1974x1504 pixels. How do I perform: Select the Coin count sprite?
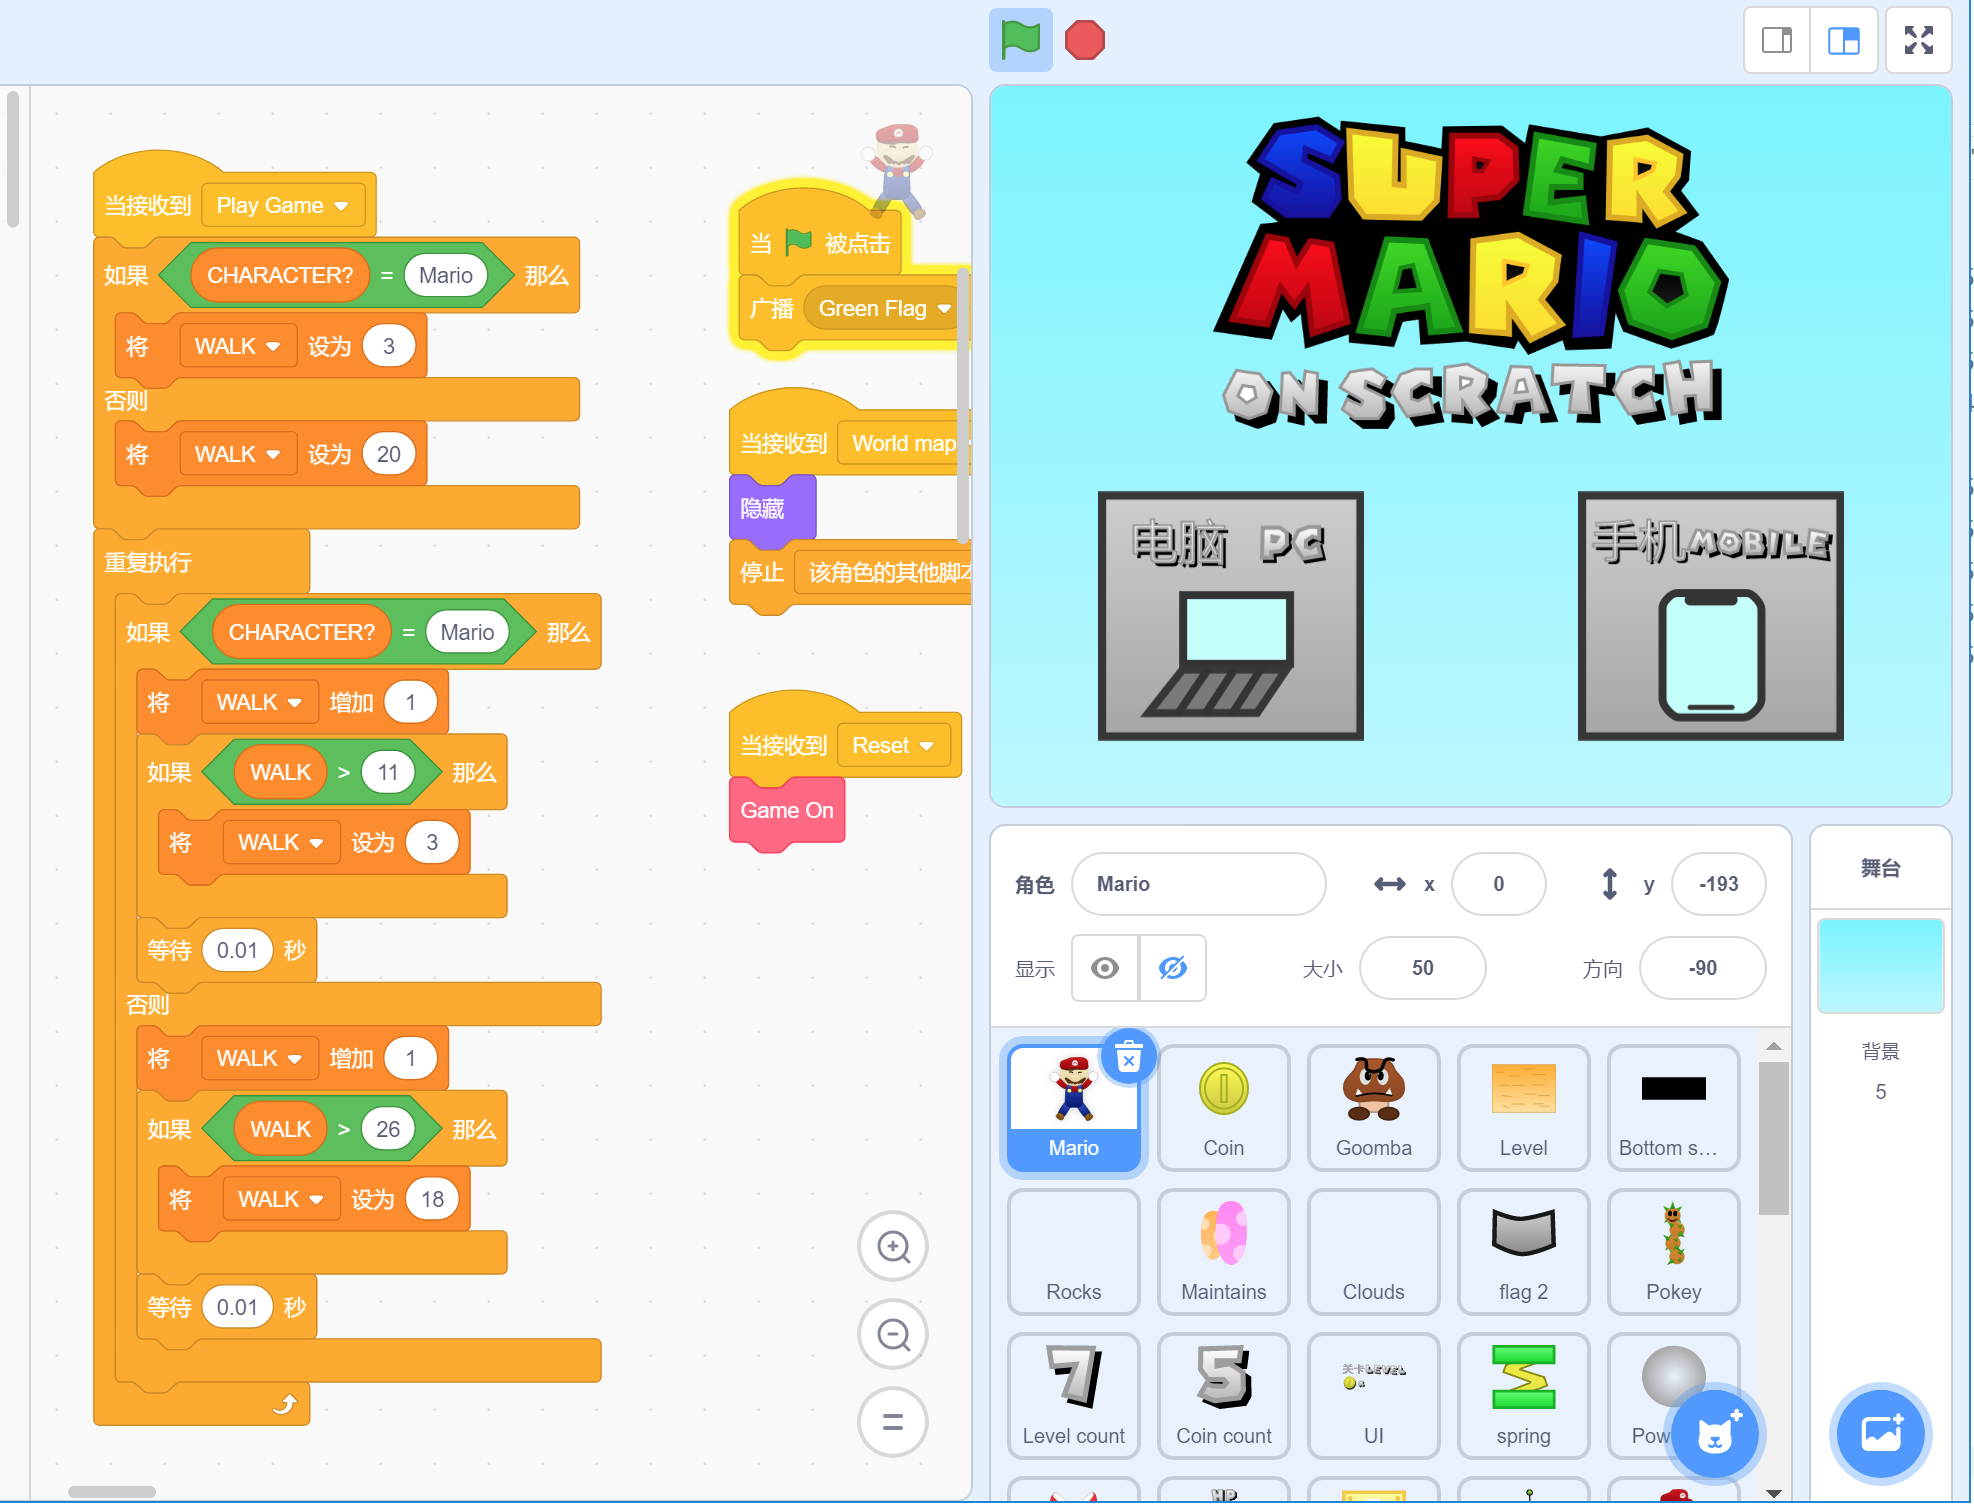[x=1223, y=1395]
